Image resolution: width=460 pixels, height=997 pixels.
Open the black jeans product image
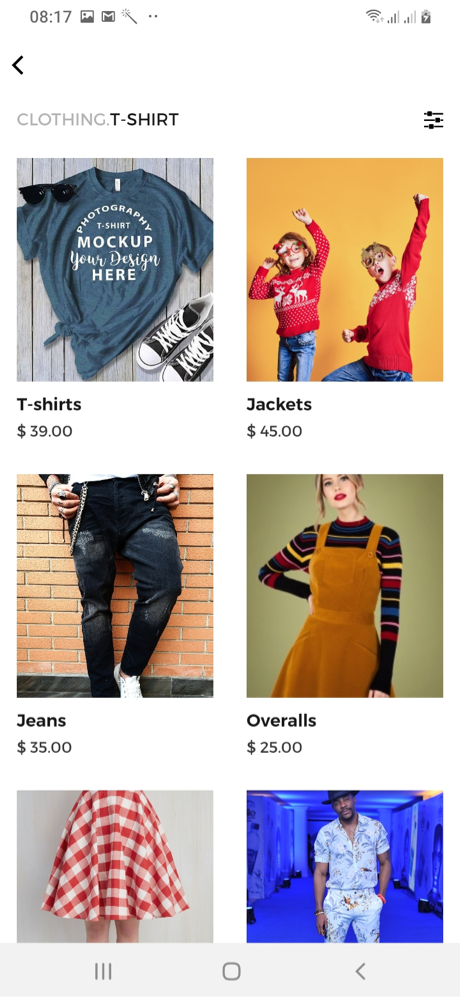point(115,586)
